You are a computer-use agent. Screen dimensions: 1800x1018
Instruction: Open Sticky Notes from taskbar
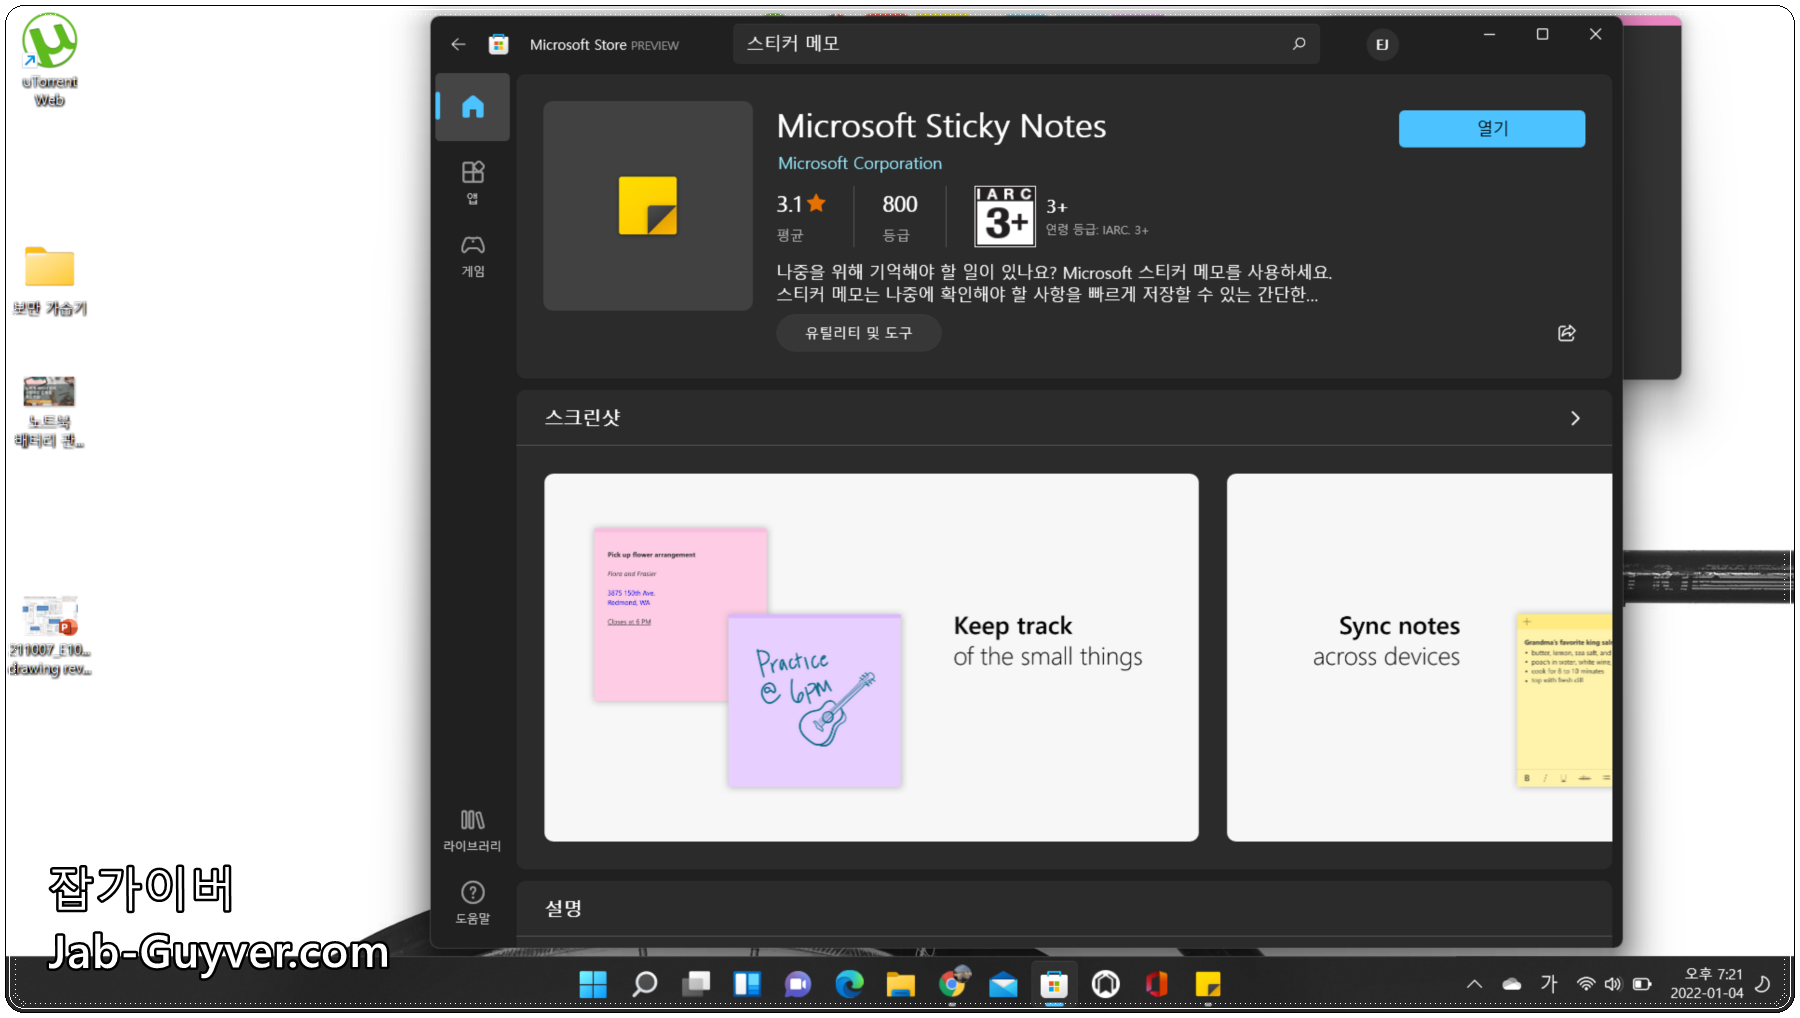1208,984
